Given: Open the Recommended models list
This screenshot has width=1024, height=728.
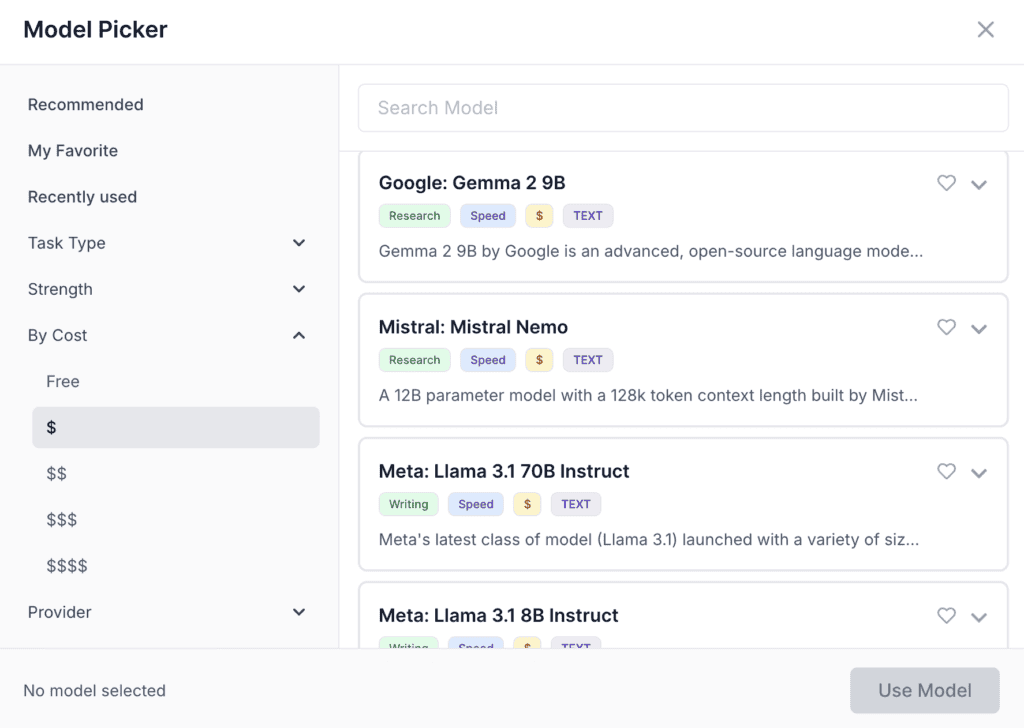Looking at the screenshot, I should (x=86, y=105).
